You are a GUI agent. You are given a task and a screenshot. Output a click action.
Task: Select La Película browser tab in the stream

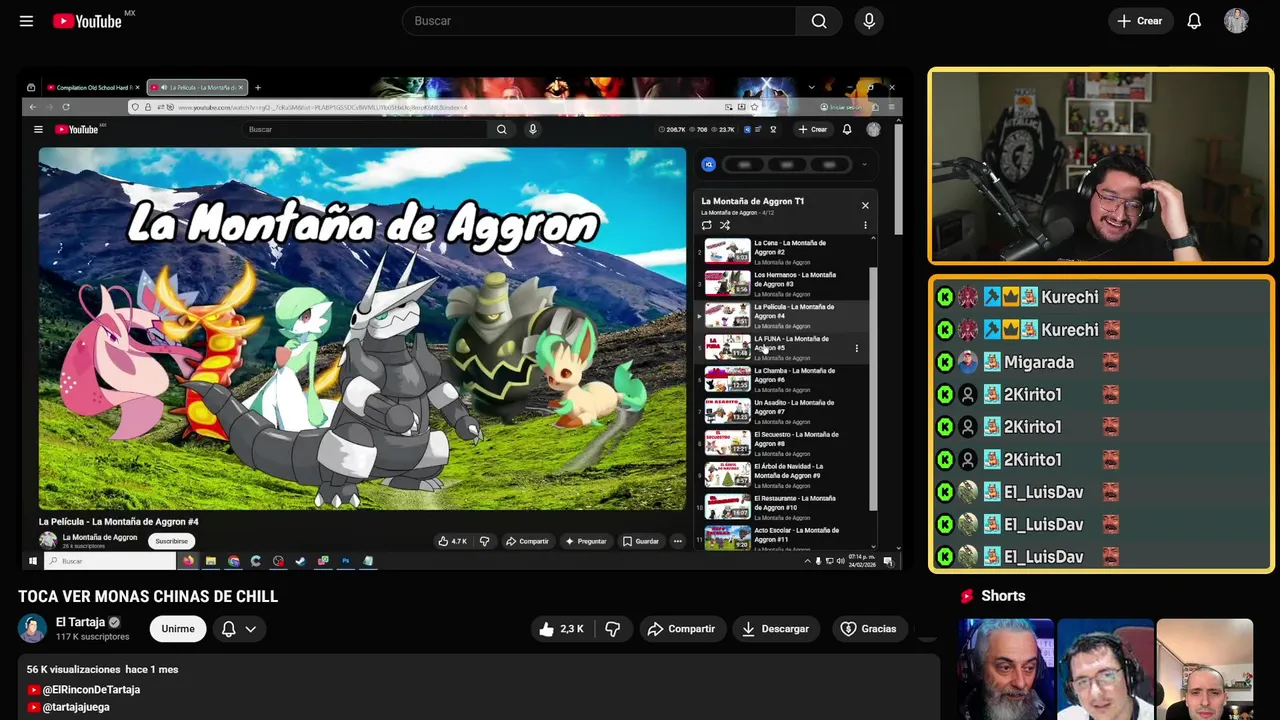(x=197, y=87)
